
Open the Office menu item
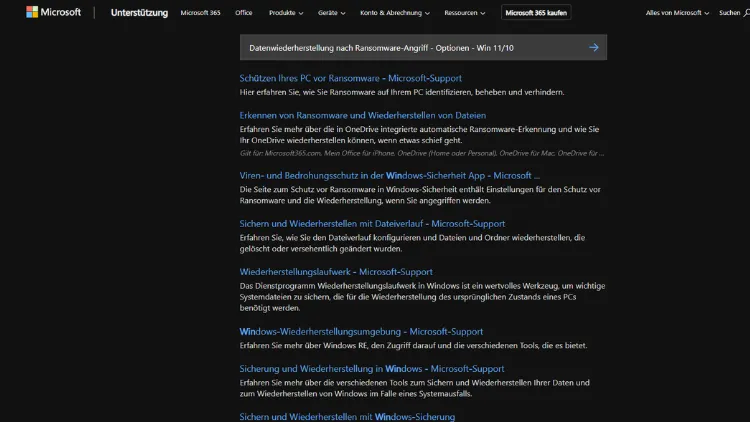coord(243,13)
